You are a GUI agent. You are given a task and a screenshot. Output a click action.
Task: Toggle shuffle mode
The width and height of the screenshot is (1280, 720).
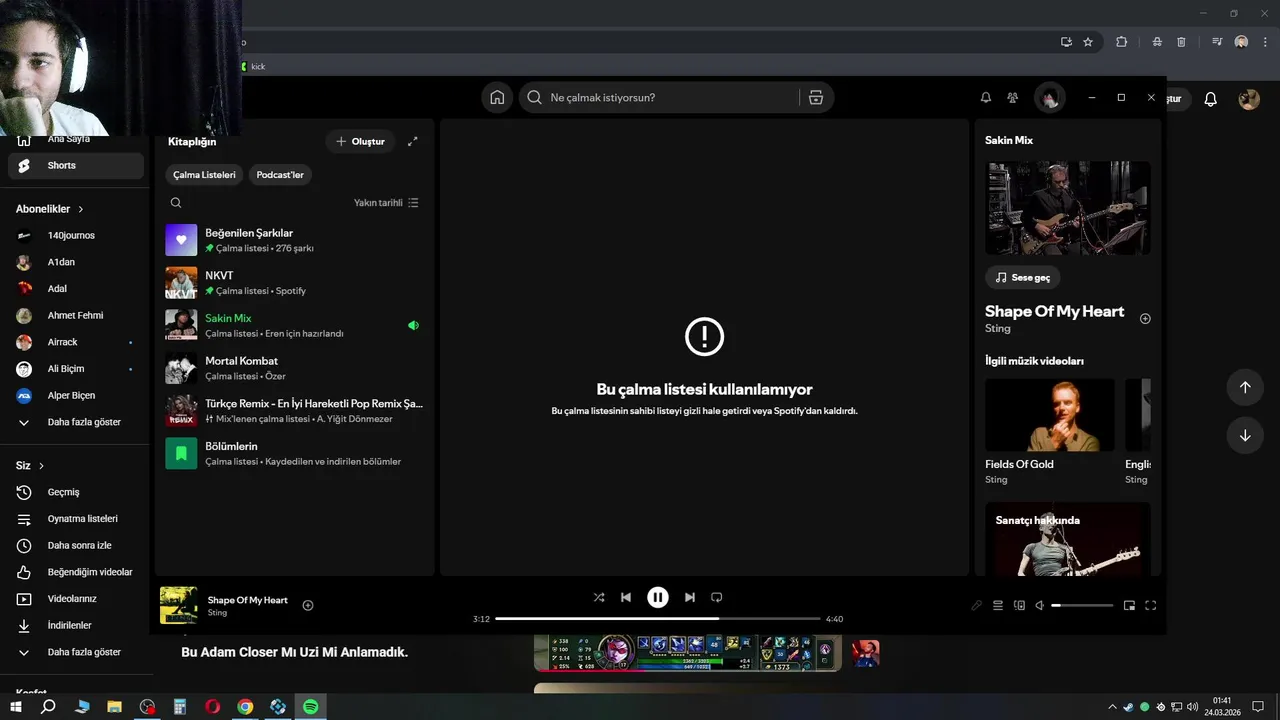[598, 597]
